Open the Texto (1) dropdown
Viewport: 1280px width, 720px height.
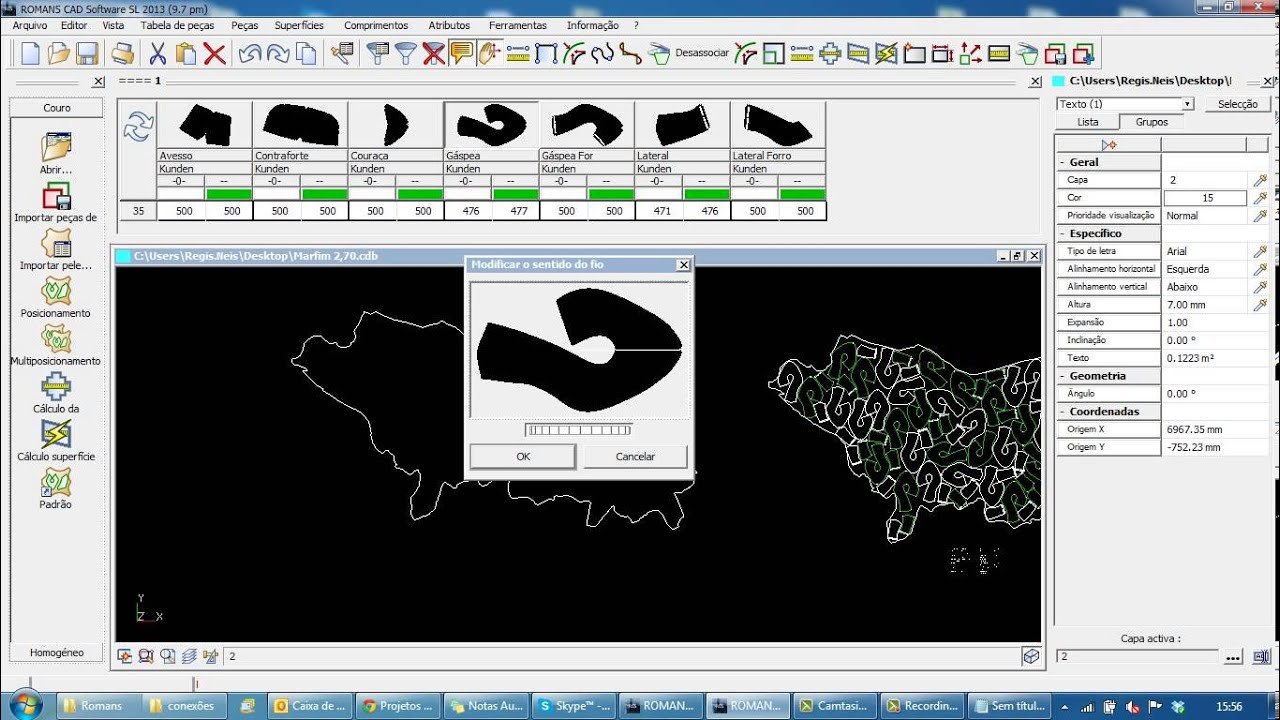pos(1187,104)
